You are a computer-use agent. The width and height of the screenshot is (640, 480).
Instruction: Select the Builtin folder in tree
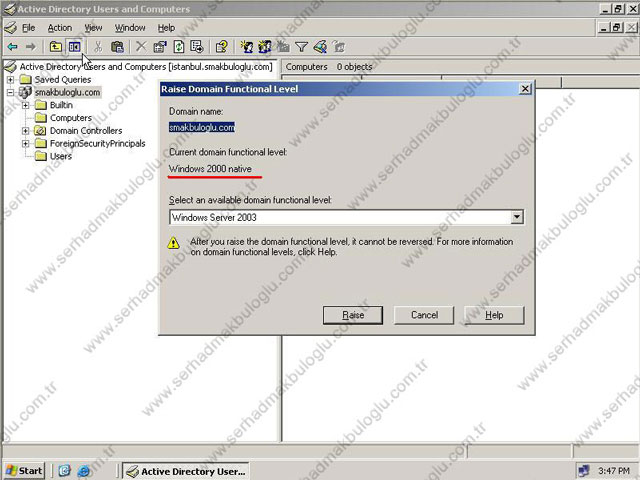61,105
